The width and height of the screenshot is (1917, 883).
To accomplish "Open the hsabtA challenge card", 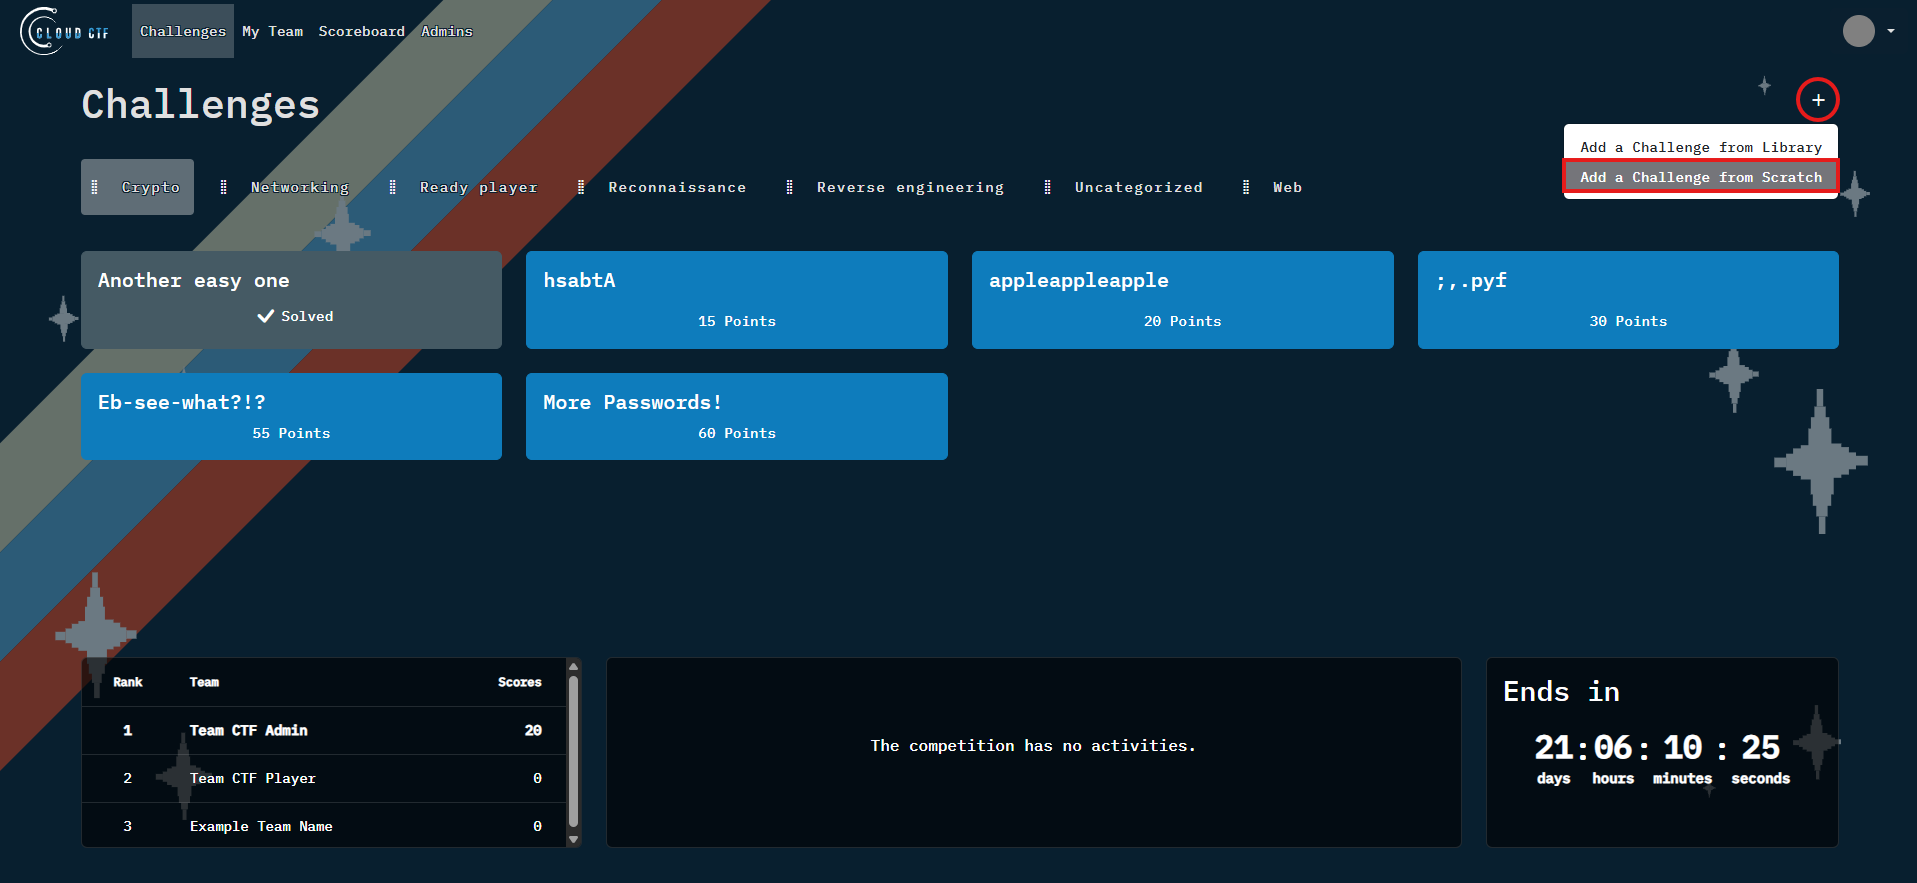I will [736, 299].
